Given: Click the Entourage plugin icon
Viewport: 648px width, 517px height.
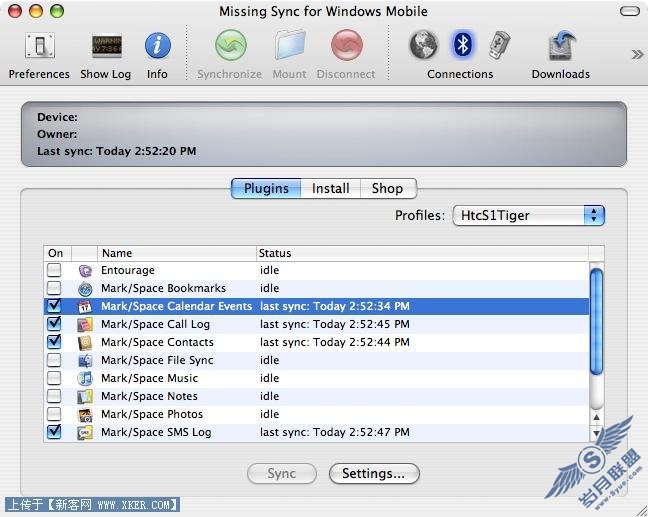Looking at the screenshot, I should 85,271.
